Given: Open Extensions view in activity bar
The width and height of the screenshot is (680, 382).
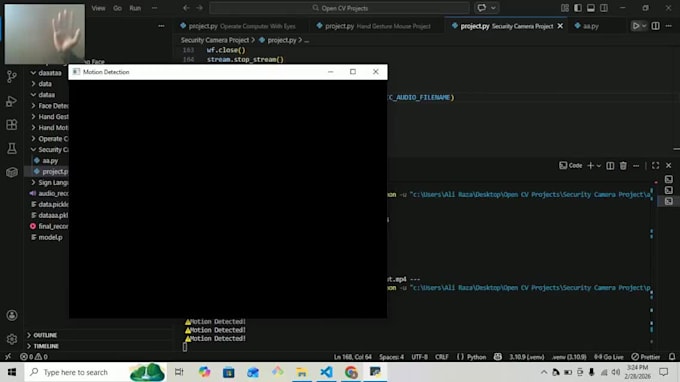Looking at the screenshot, I should click(12, 125).
